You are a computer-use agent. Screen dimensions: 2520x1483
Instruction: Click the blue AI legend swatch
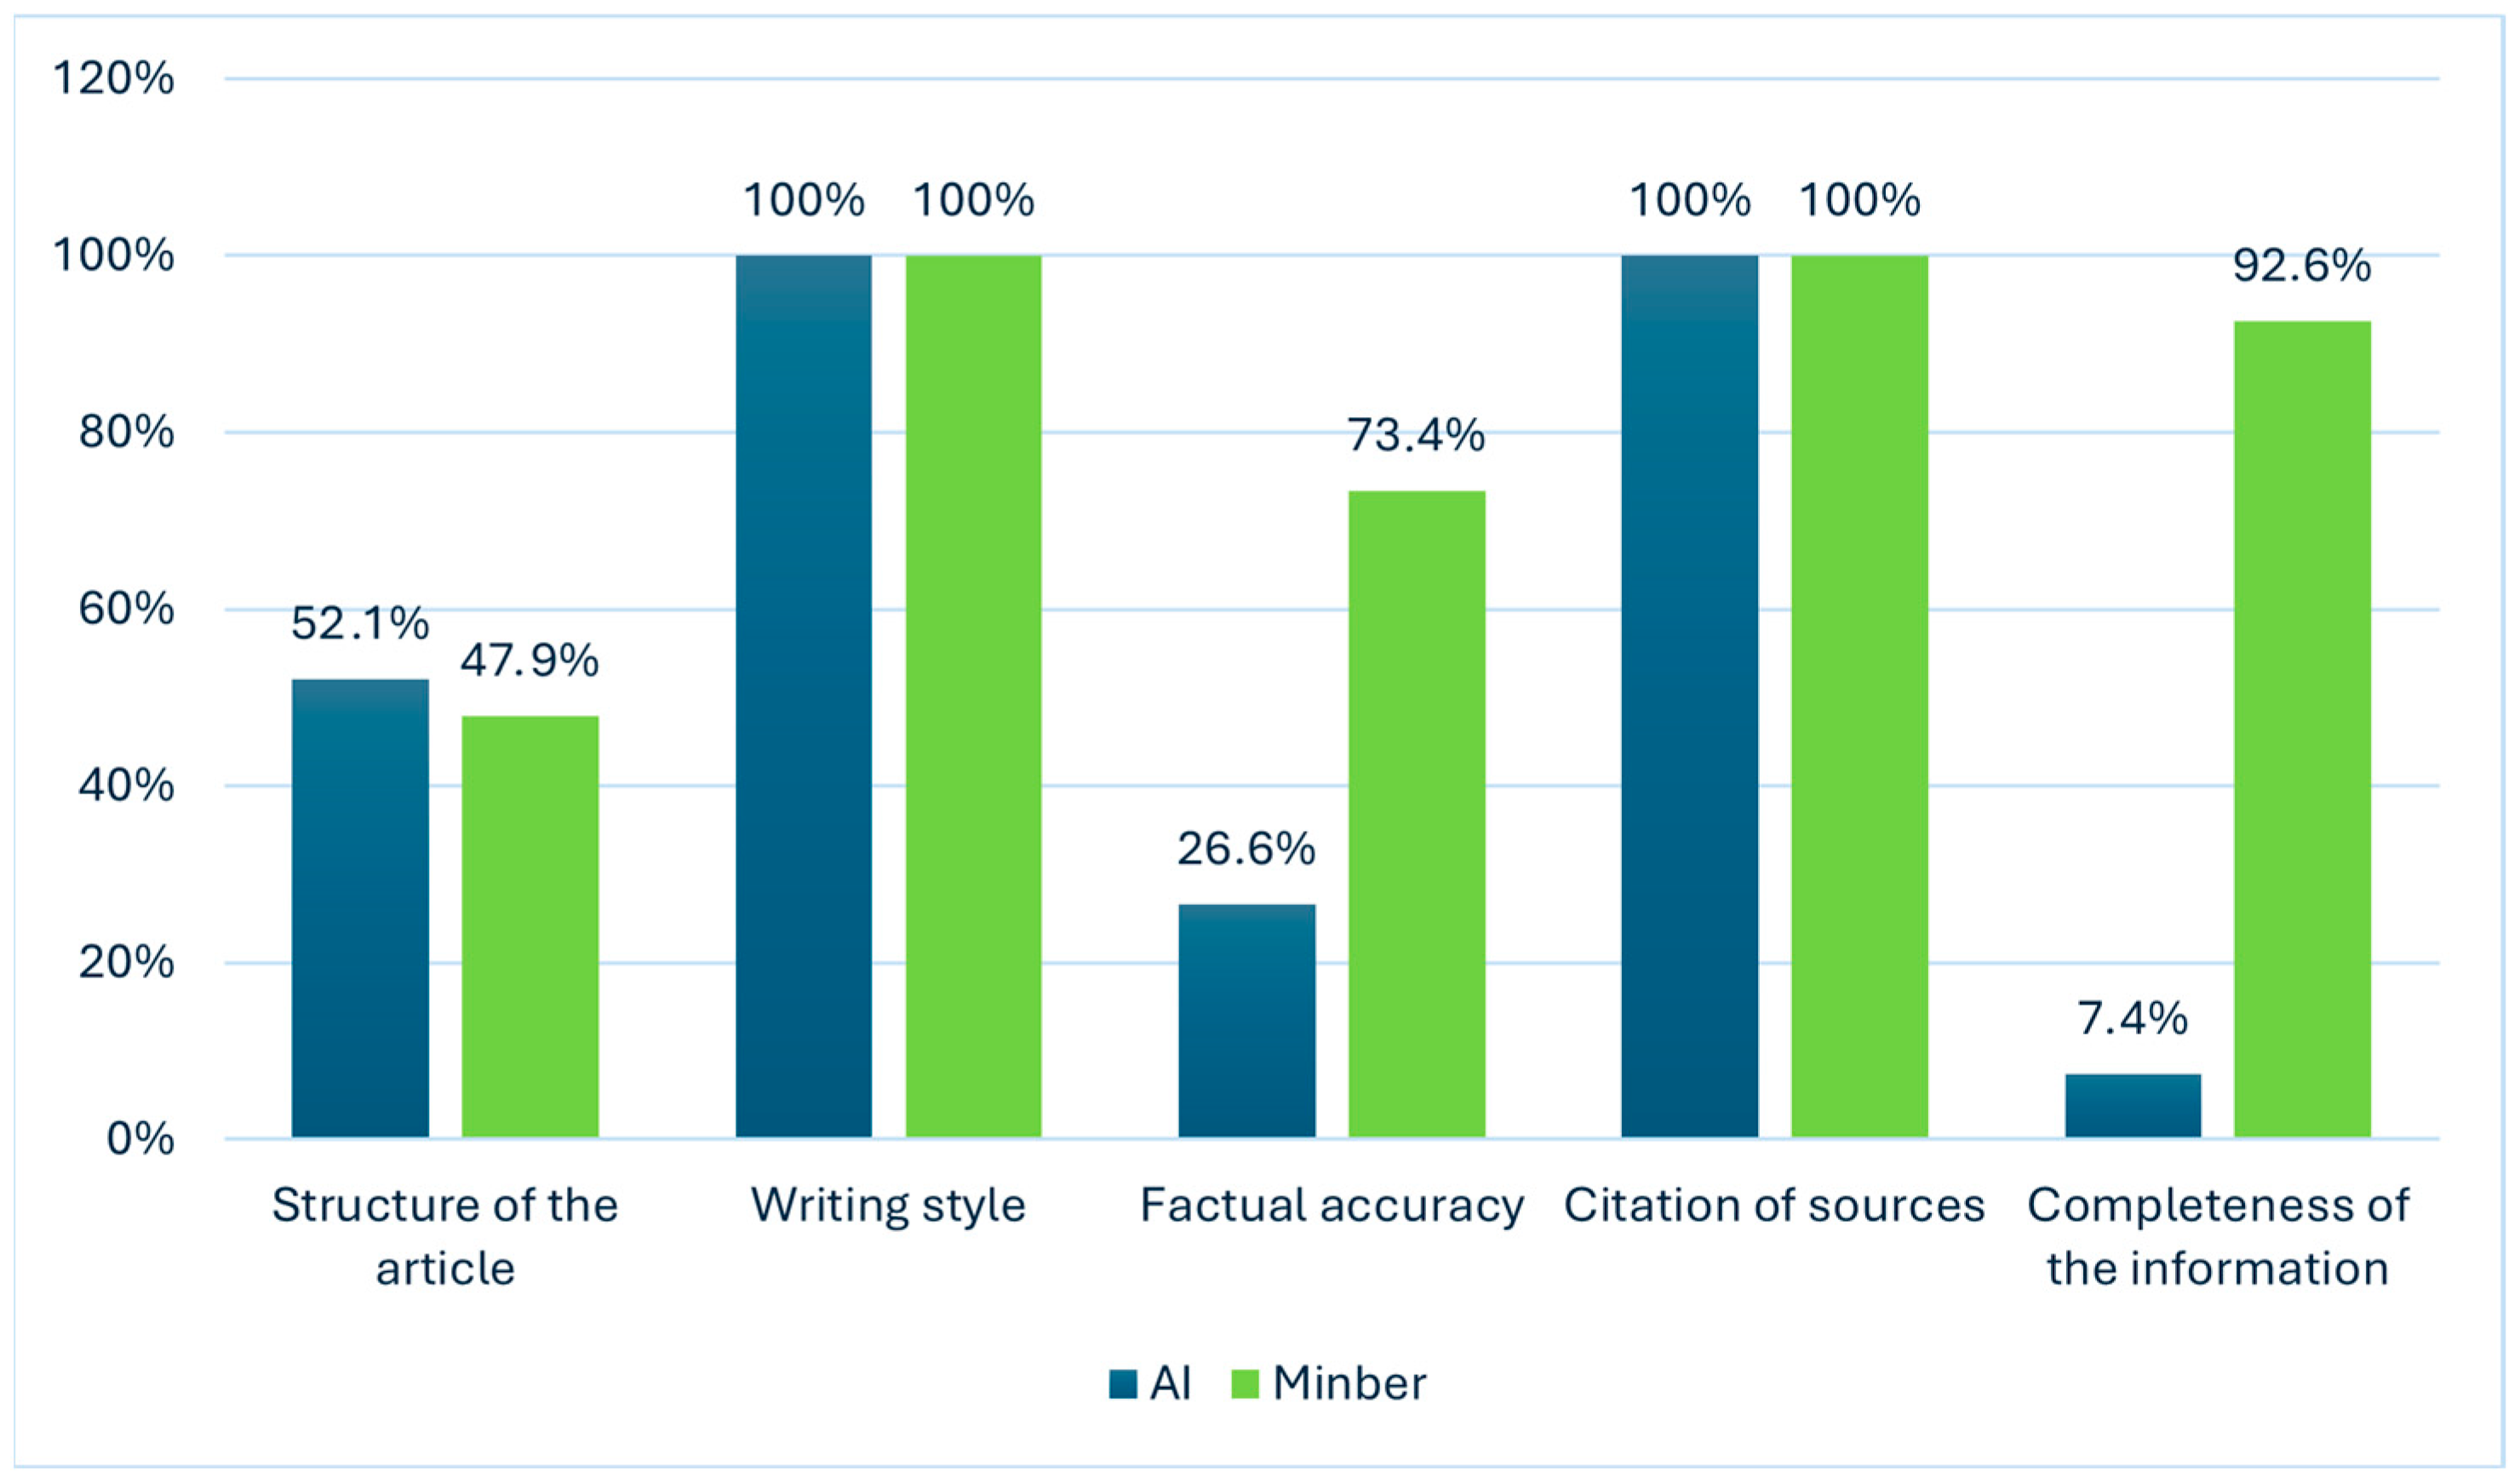[1123, 1384]
